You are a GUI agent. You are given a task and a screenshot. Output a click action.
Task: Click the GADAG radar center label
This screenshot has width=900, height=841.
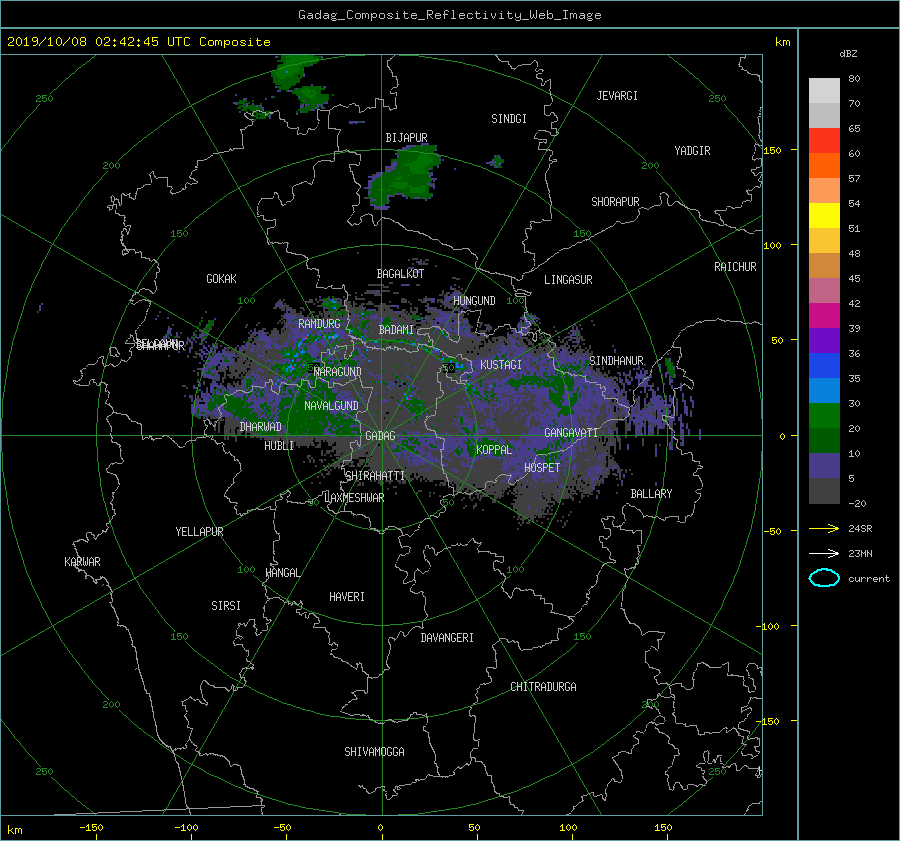pos(380,436)
